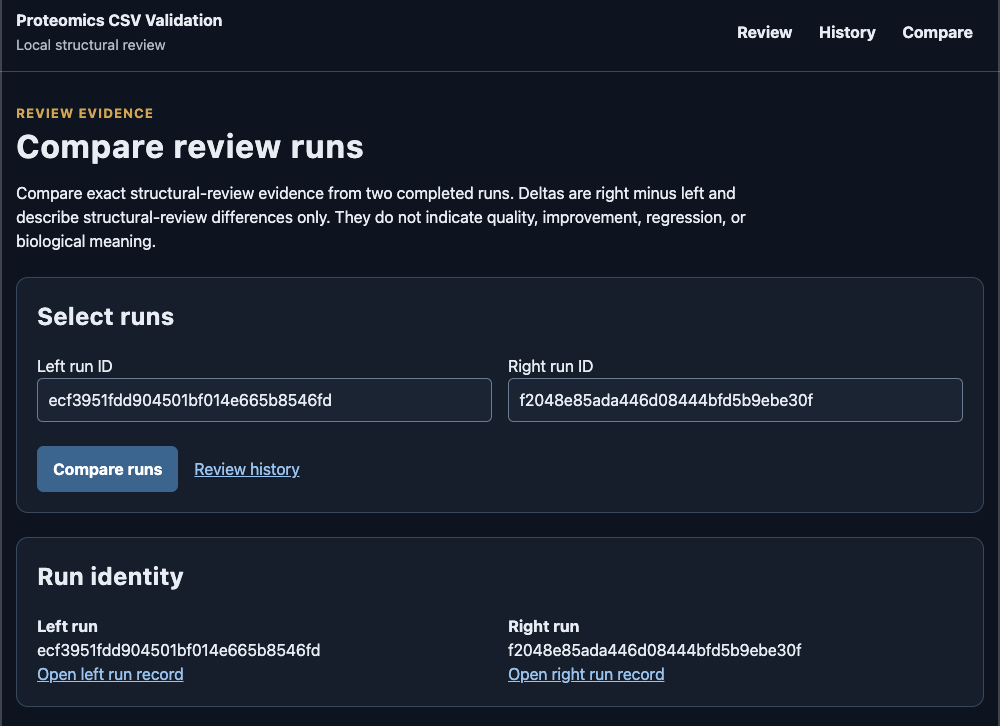Click the REVIEW EVIDENCE label

pos(85,114)
